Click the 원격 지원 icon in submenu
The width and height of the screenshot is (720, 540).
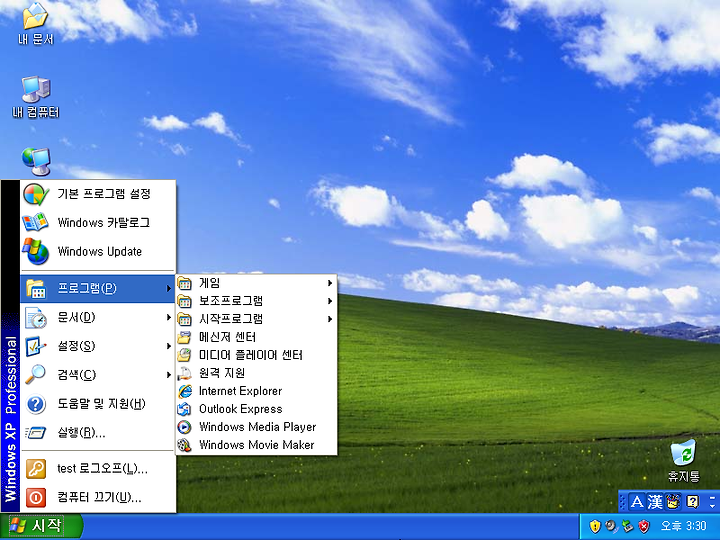[x=185, y=373]
